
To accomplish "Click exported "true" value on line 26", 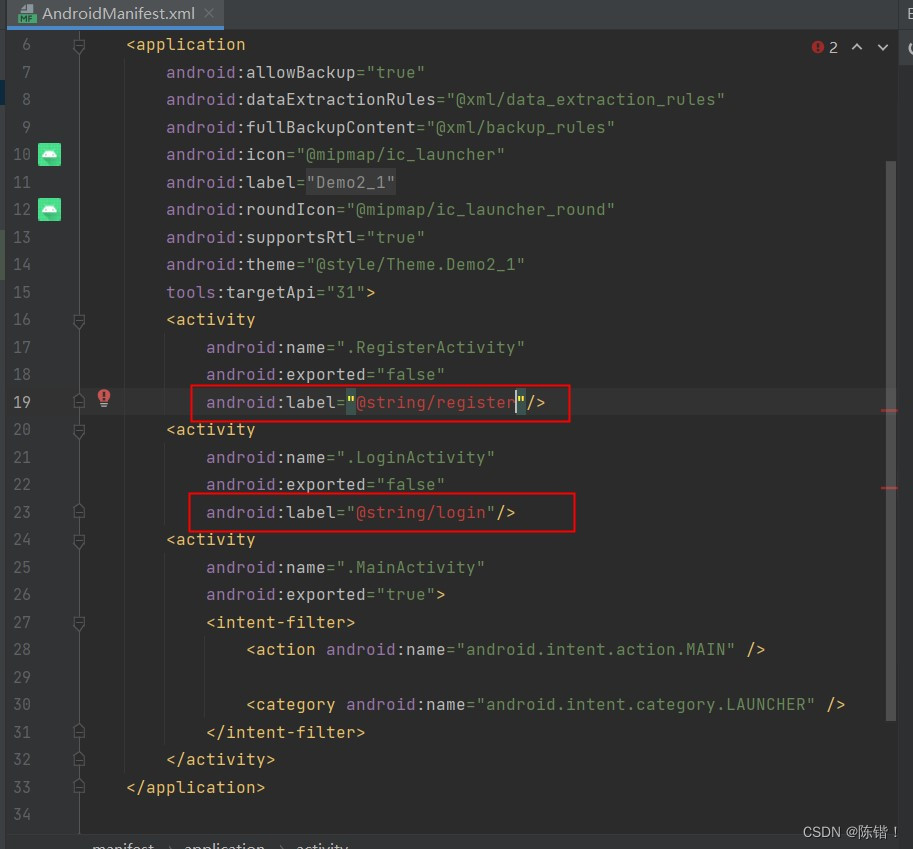I will coord(406,595).
